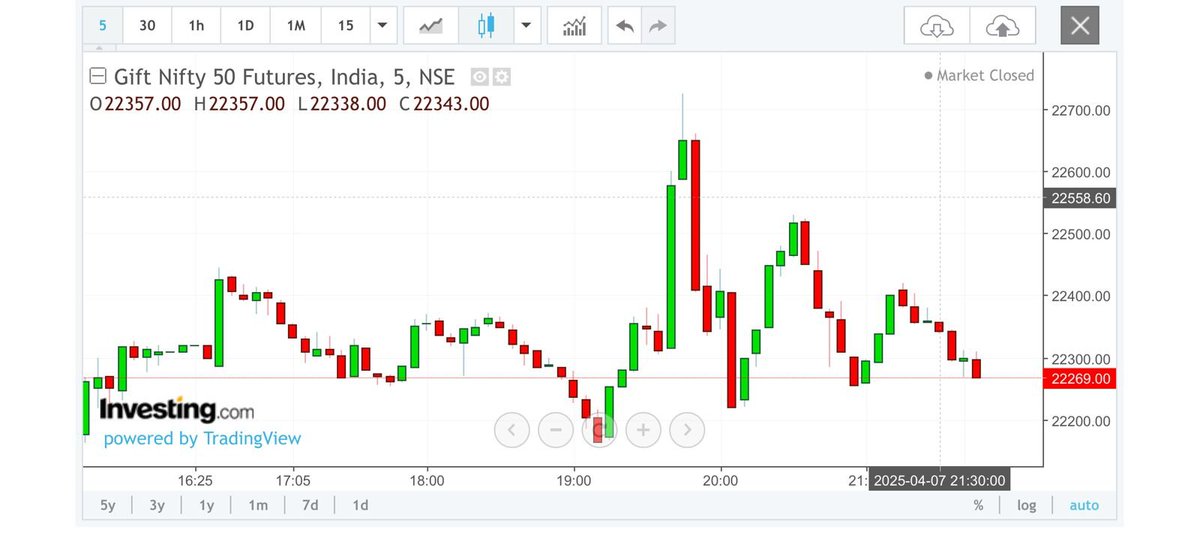The height and width of the screenshot is (554, 1200).
Task: Click the 19:00 time axis label
Action: tap(574, 480)
